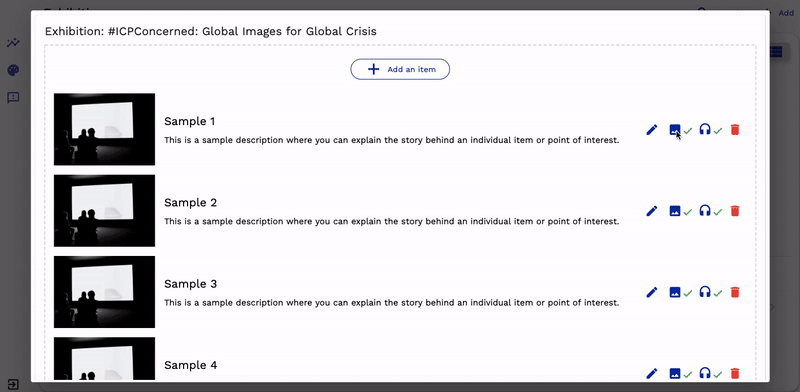The image size is (800, 392).
Task: Delete Sample 1 with trash icon
Action: tap(735, 130)
